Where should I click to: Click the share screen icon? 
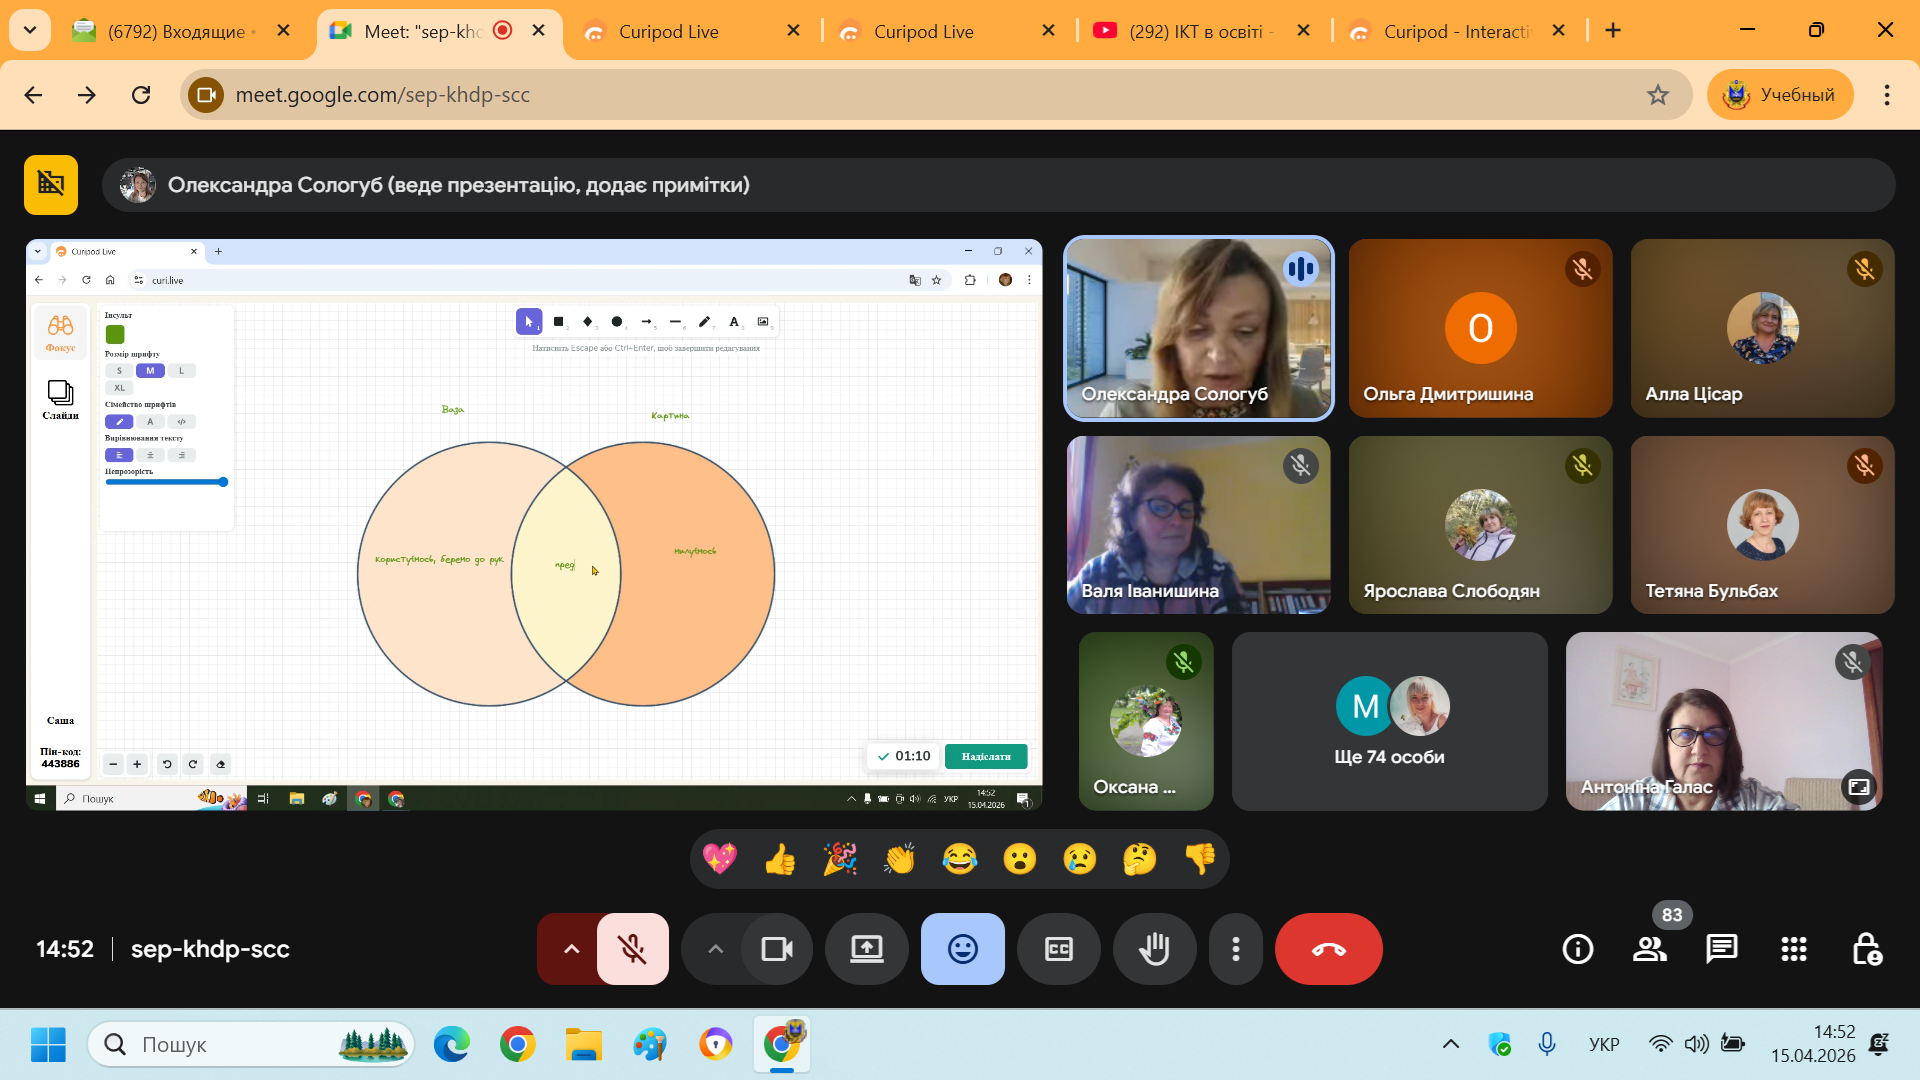866,949
